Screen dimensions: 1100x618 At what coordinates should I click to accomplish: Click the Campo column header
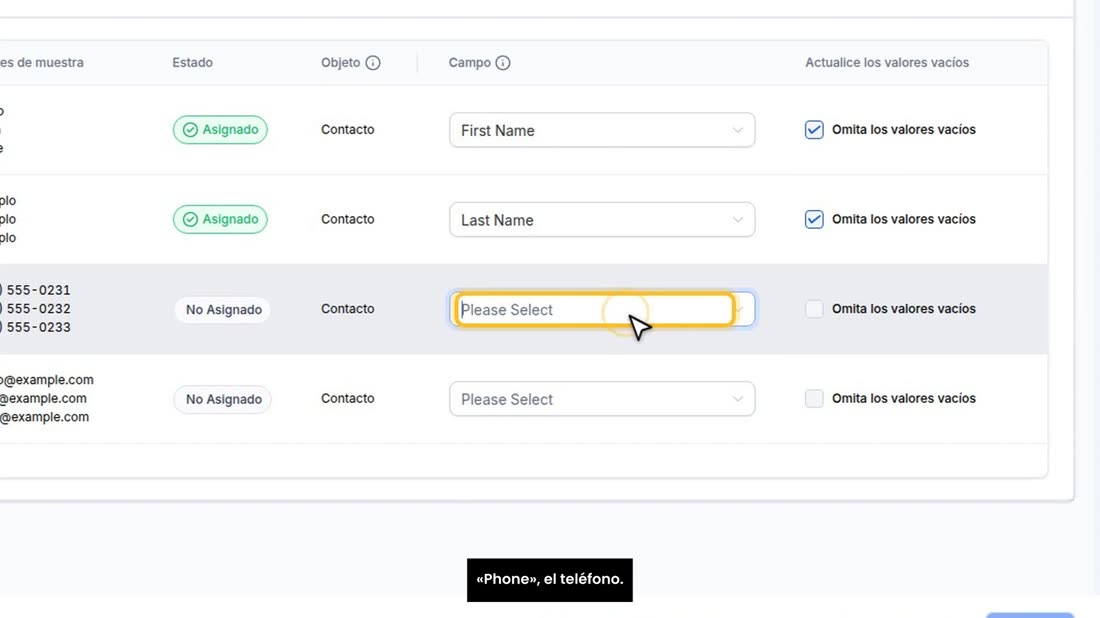click(469, 62)
